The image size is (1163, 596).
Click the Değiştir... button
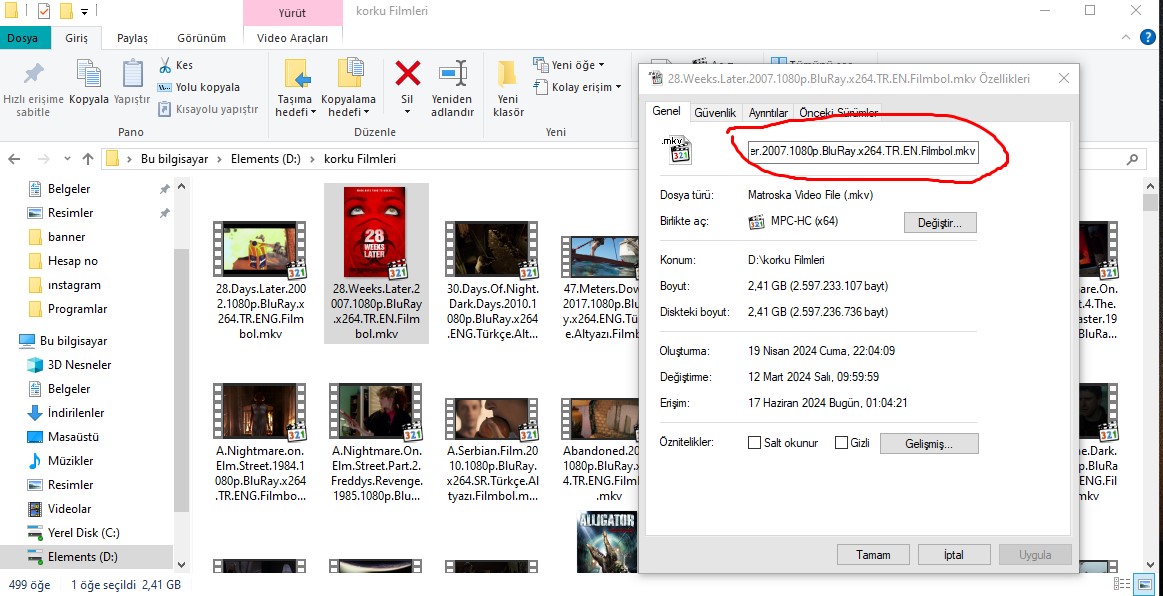click(940, 222)
